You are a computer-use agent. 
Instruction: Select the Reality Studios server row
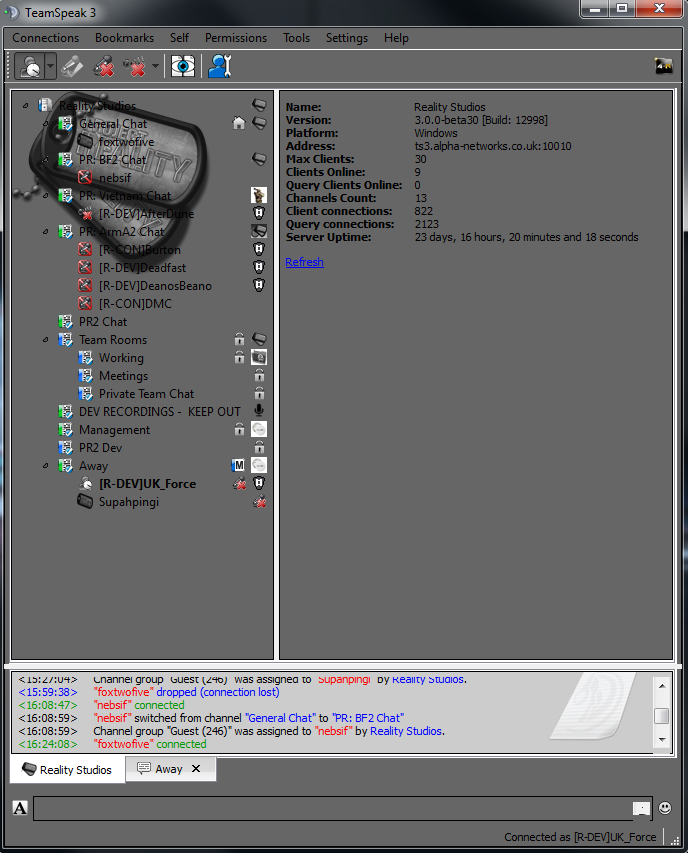click(x=142, y=106)
